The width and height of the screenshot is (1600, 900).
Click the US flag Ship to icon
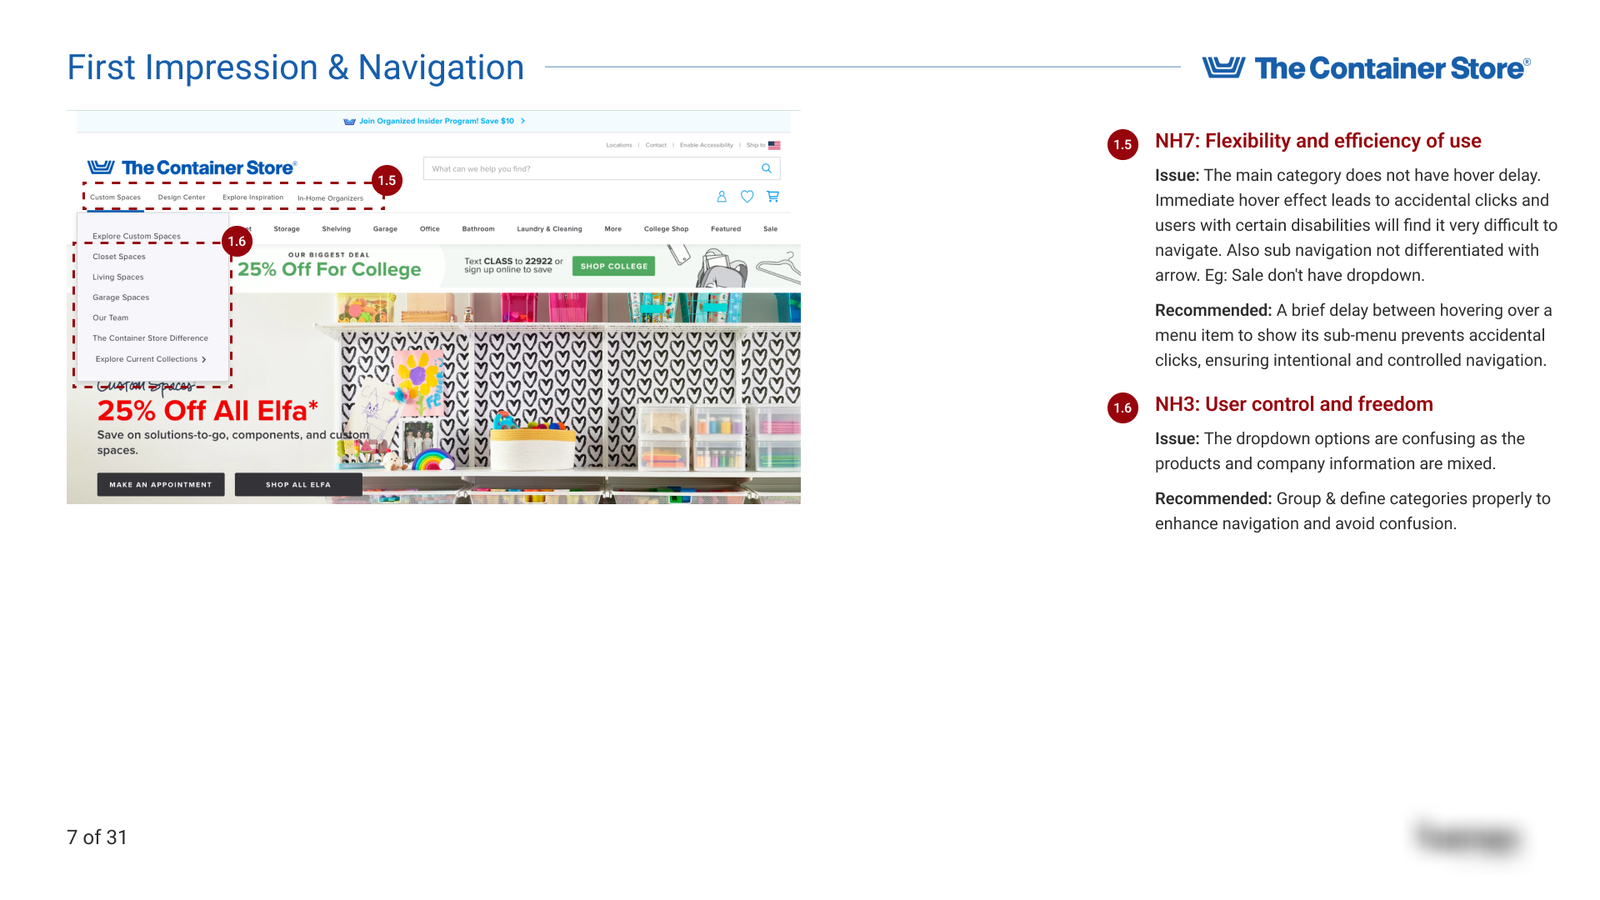[774, 145]
